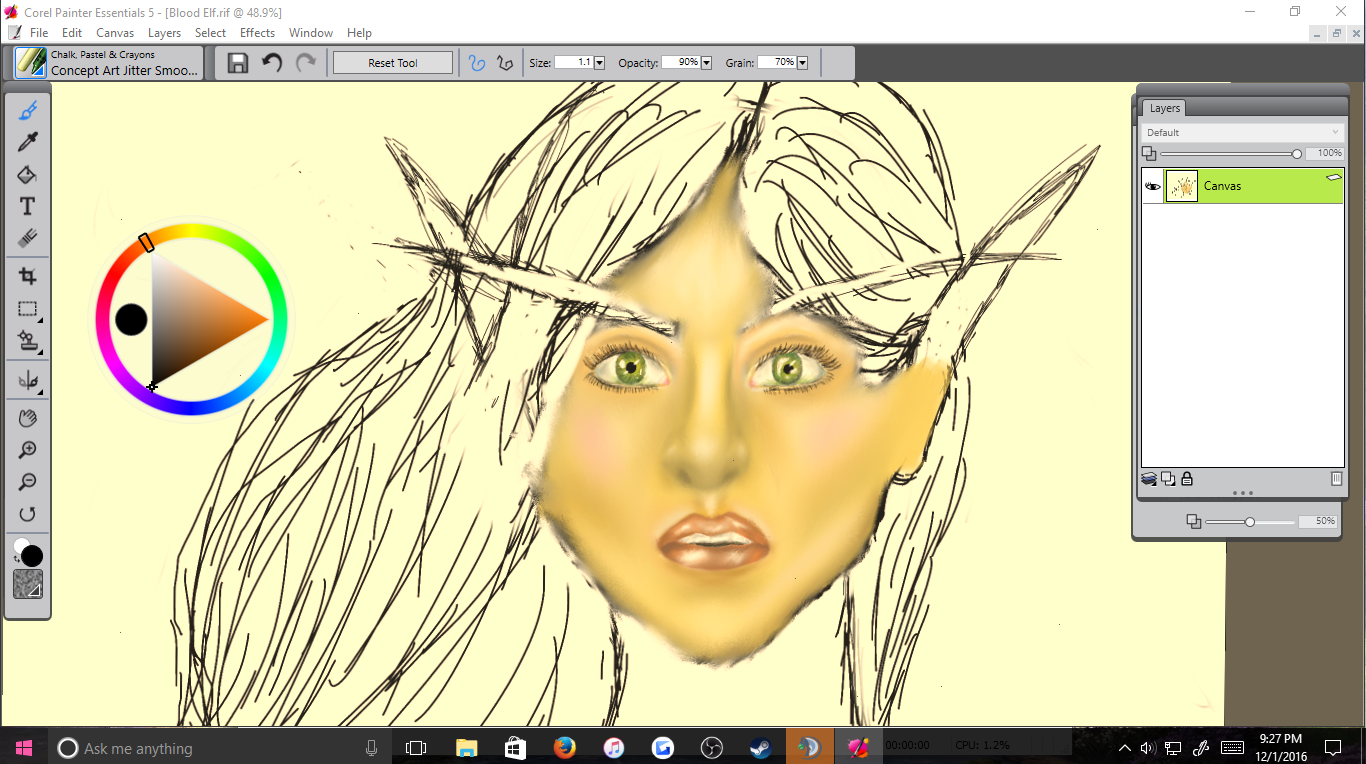The height and width of the screenshot is (764, 1366).
Task: Open the Default composite method dropdown
Action: click(1242, 132)
